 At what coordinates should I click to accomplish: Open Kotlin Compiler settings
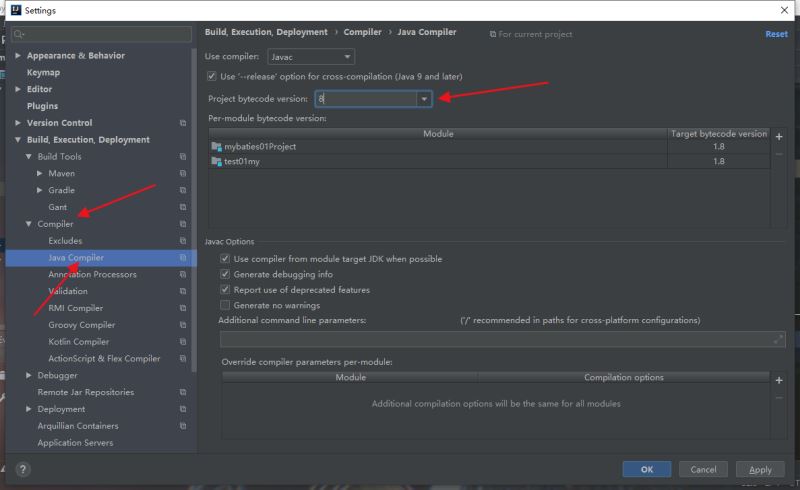point(79,342)
